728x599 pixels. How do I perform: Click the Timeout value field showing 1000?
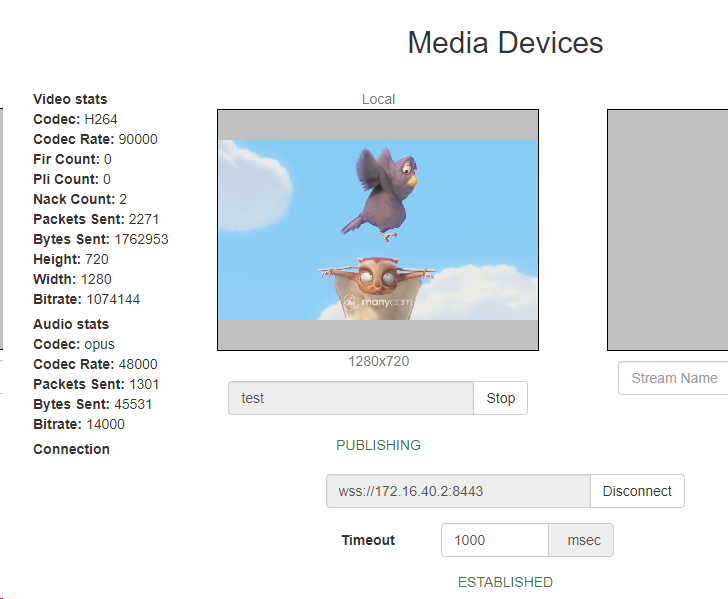click(x=495, y=540)
